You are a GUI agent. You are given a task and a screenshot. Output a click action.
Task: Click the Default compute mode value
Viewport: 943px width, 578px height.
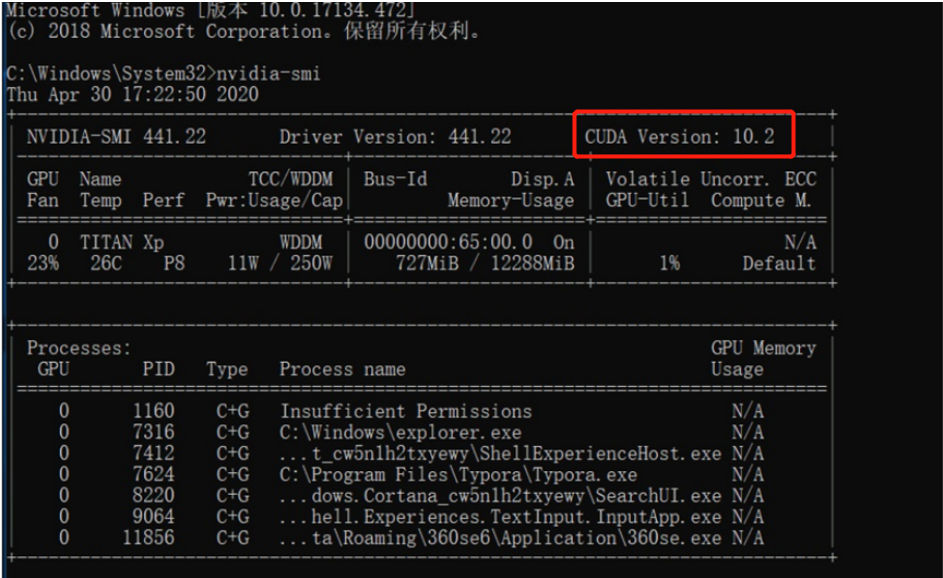pos(779,263)
